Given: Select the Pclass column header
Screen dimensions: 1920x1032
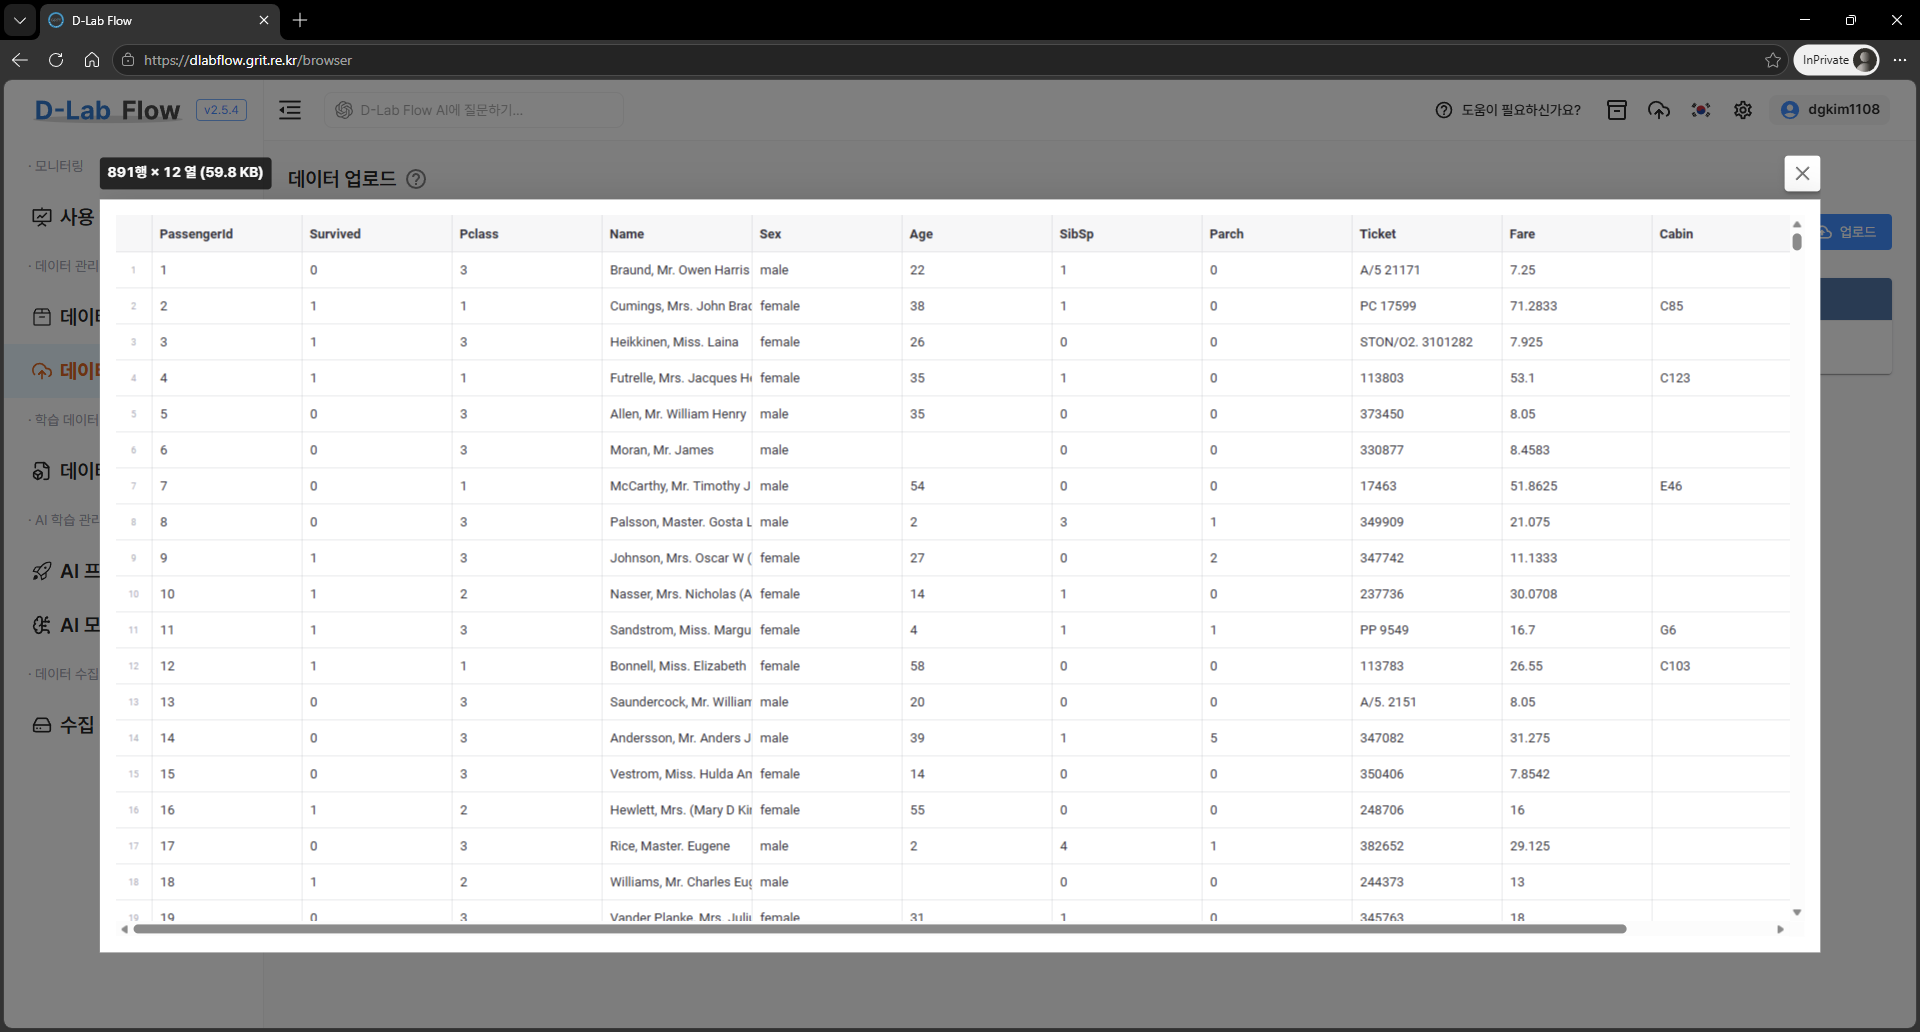Looking at the screenshot, I should 526,234.
